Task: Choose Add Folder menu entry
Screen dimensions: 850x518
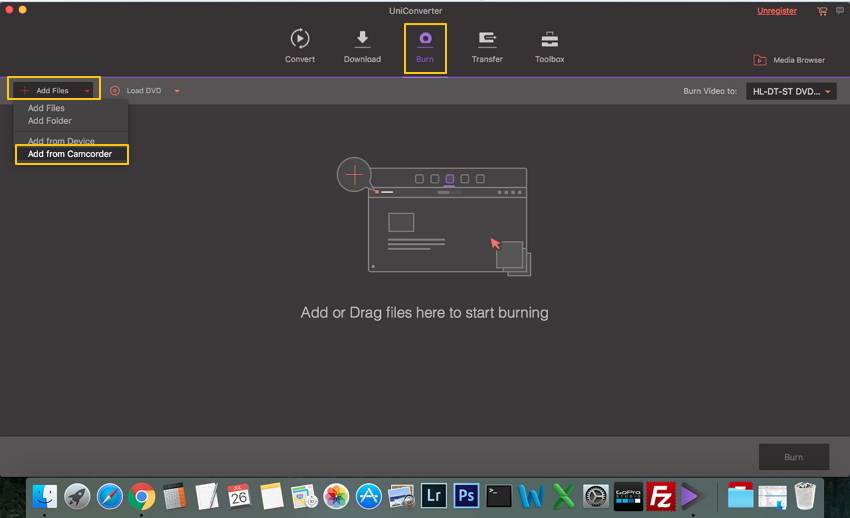Action: point(49,121)
